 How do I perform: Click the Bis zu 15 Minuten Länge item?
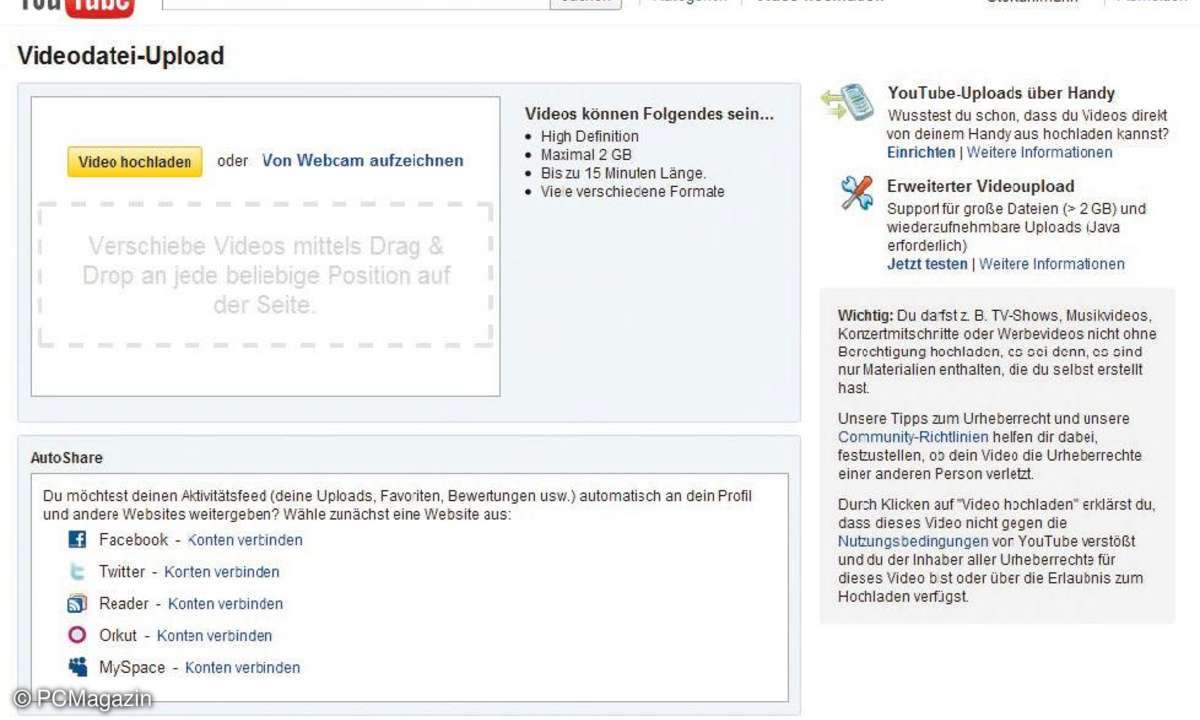(623, 173)
